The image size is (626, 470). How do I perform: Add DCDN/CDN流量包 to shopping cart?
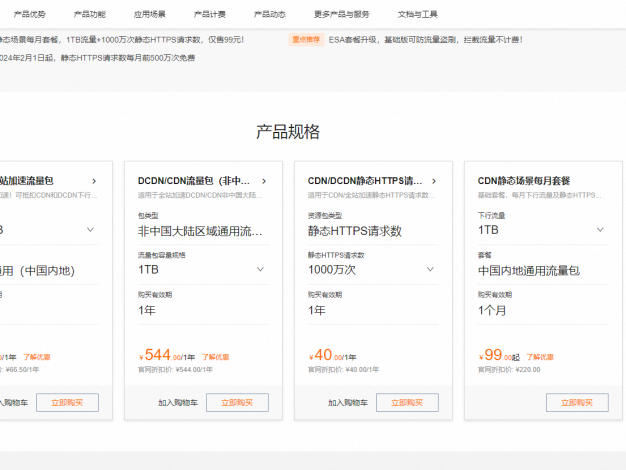(x=177, y=403)
